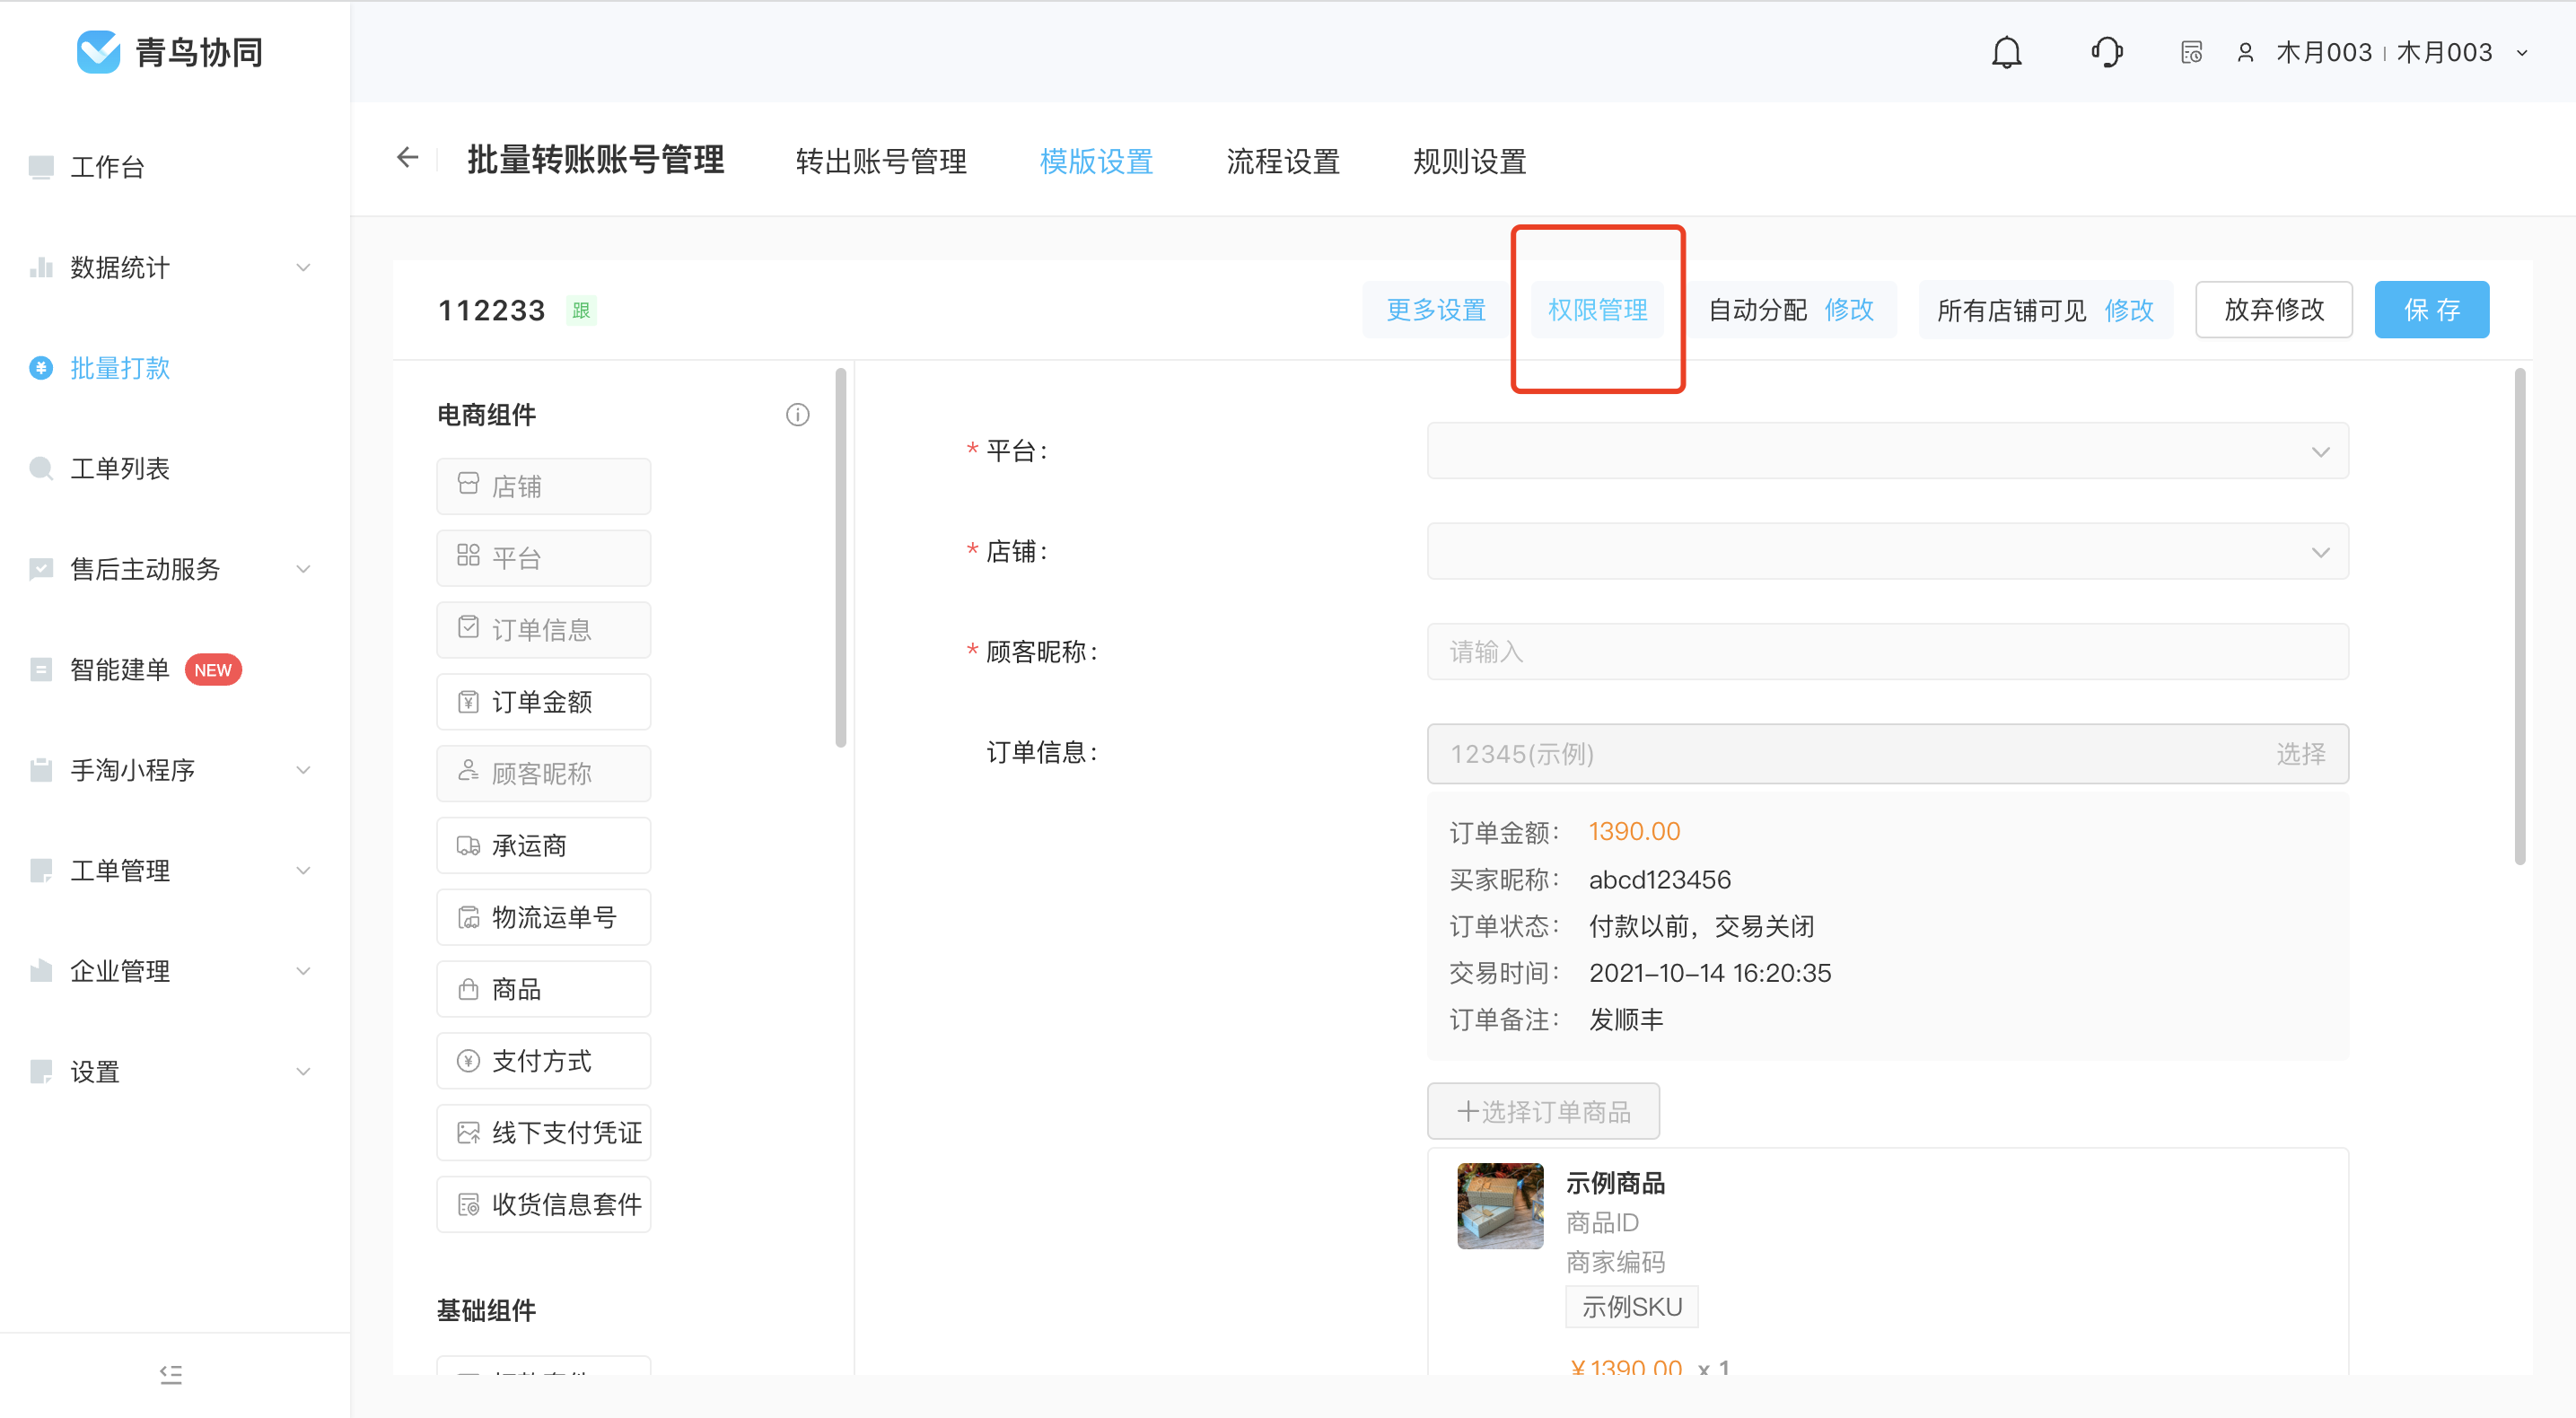
Task: Expand 工单管理 menu chevron
Action: click(x=303, y=870)
